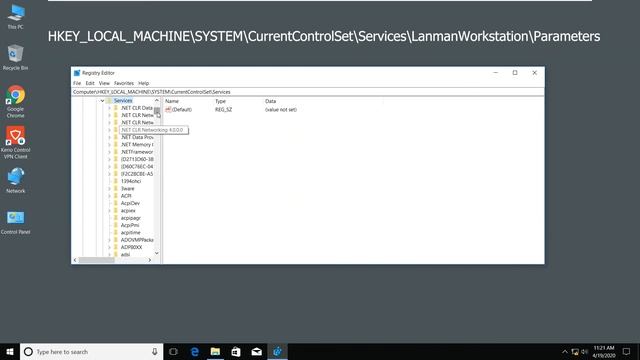Click the REG_SZ type cell
640x360 pixels.
(223, 109)
